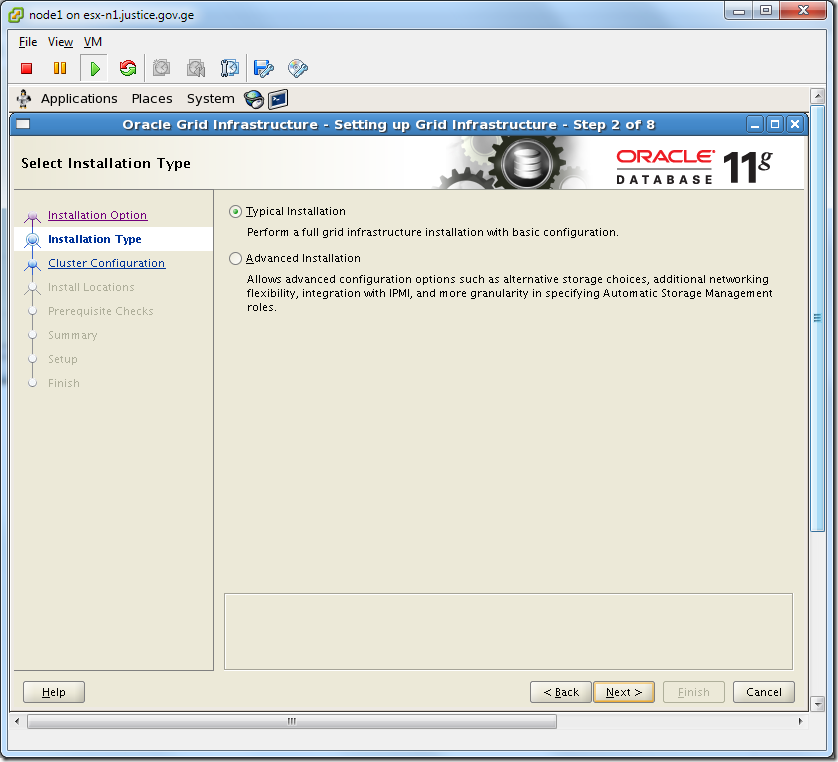Image resolution: width=838 pixels, height=762 pixels.
Task: Open the System menu
Action: click(x=210, y=98)
